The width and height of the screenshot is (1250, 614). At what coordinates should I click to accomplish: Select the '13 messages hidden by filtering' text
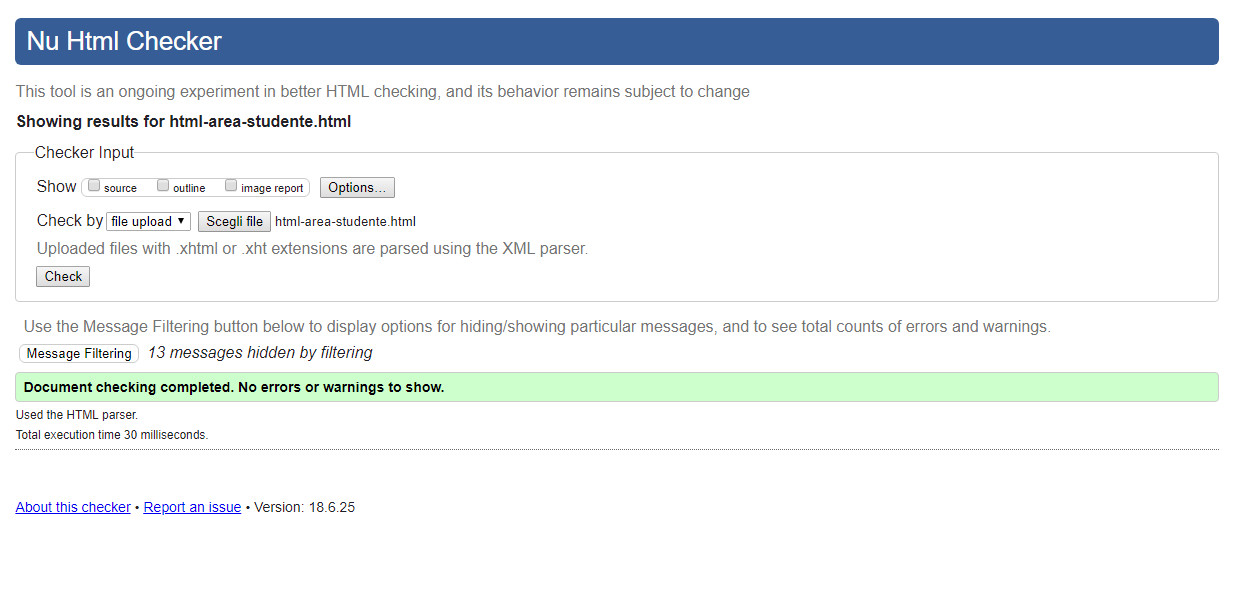260,352
